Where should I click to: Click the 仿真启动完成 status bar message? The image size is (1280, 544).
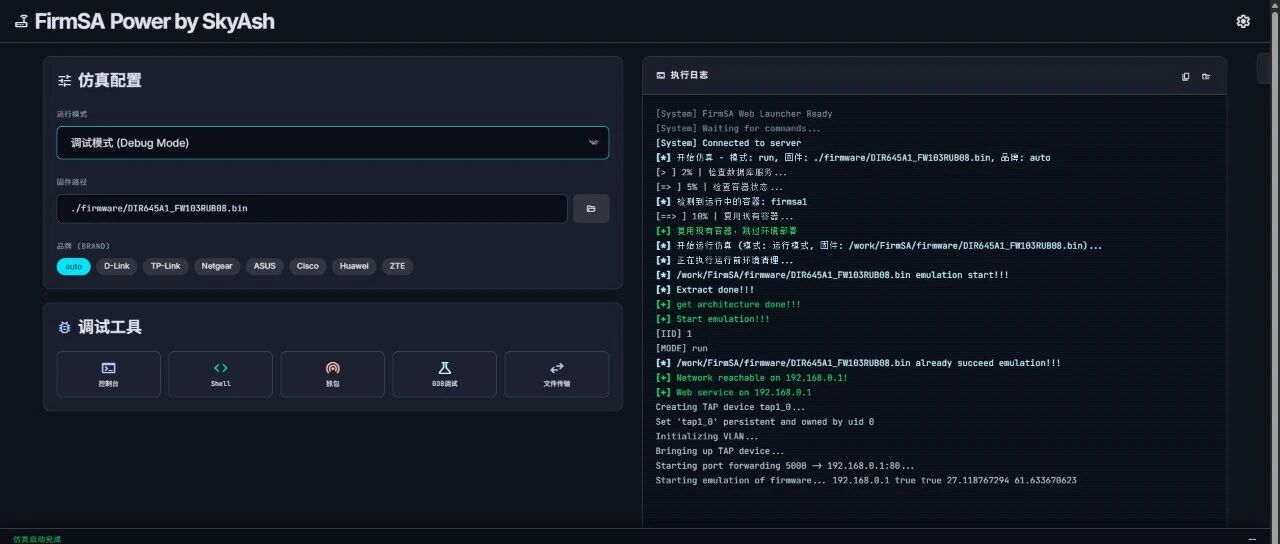37,539
